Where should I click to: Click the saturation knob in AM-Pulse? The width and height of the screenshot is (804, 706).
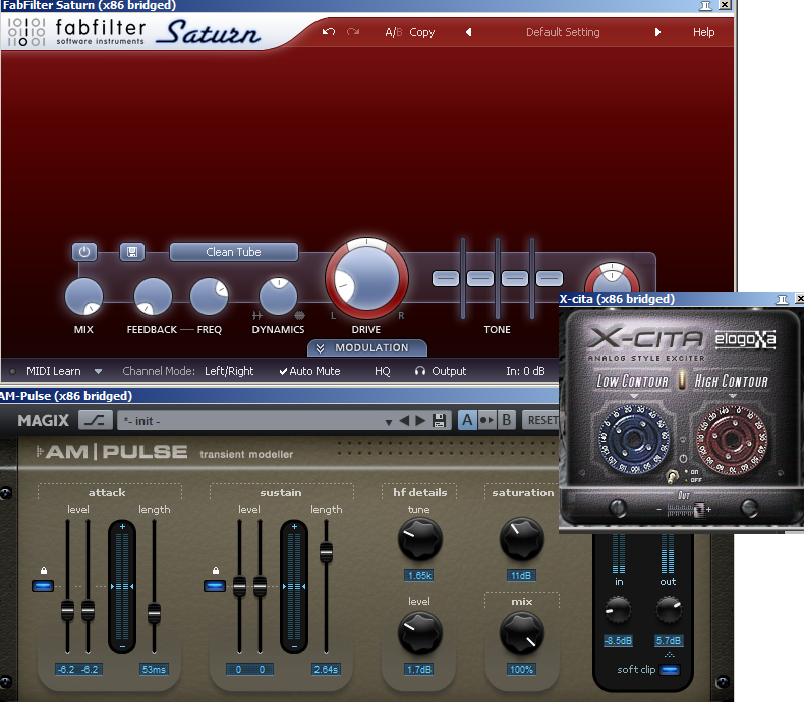pyautogui.click(x=521, y=539)
